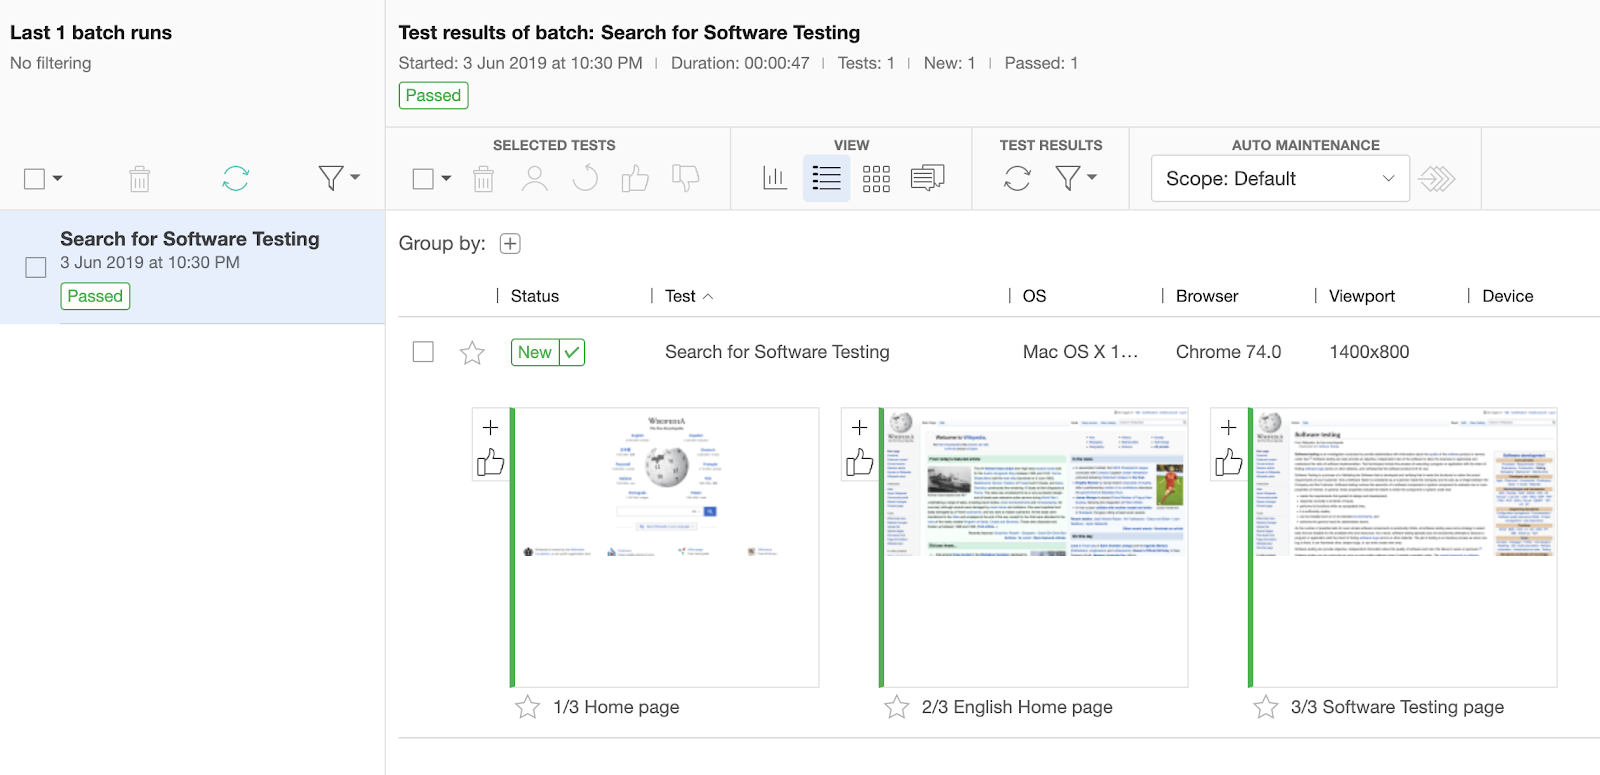Sort by the Browser column

[x=1207, y=296]
